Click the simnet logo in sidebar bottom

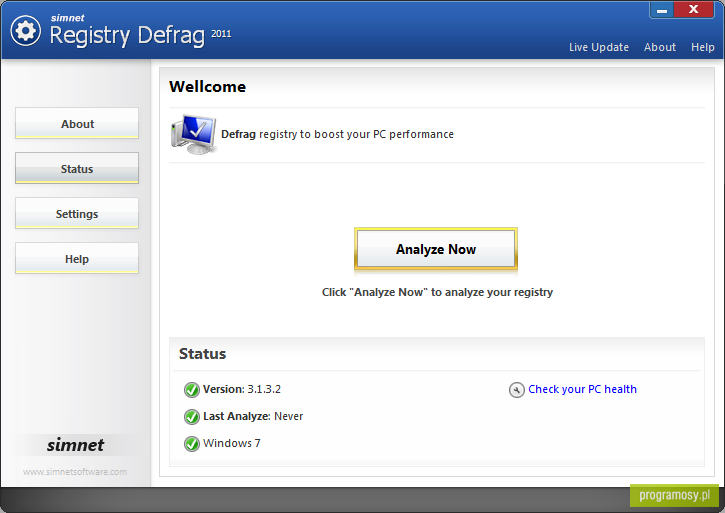75,445
